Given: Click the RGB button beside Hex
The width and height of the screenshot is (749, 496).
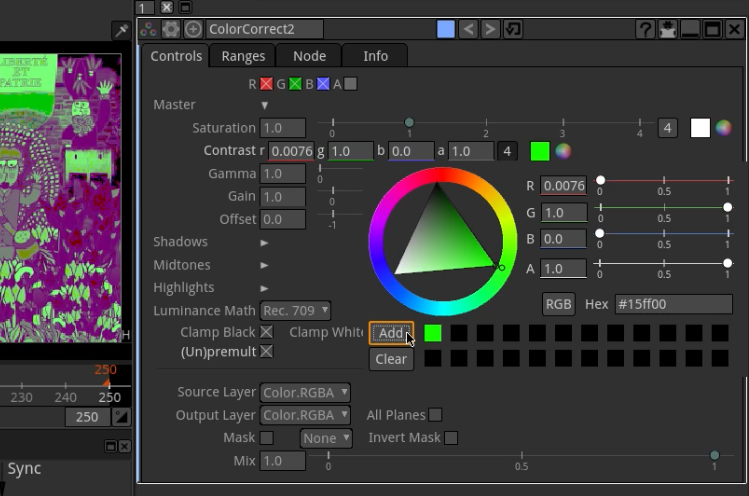Looking at the screenshot, I should point(558,304).
